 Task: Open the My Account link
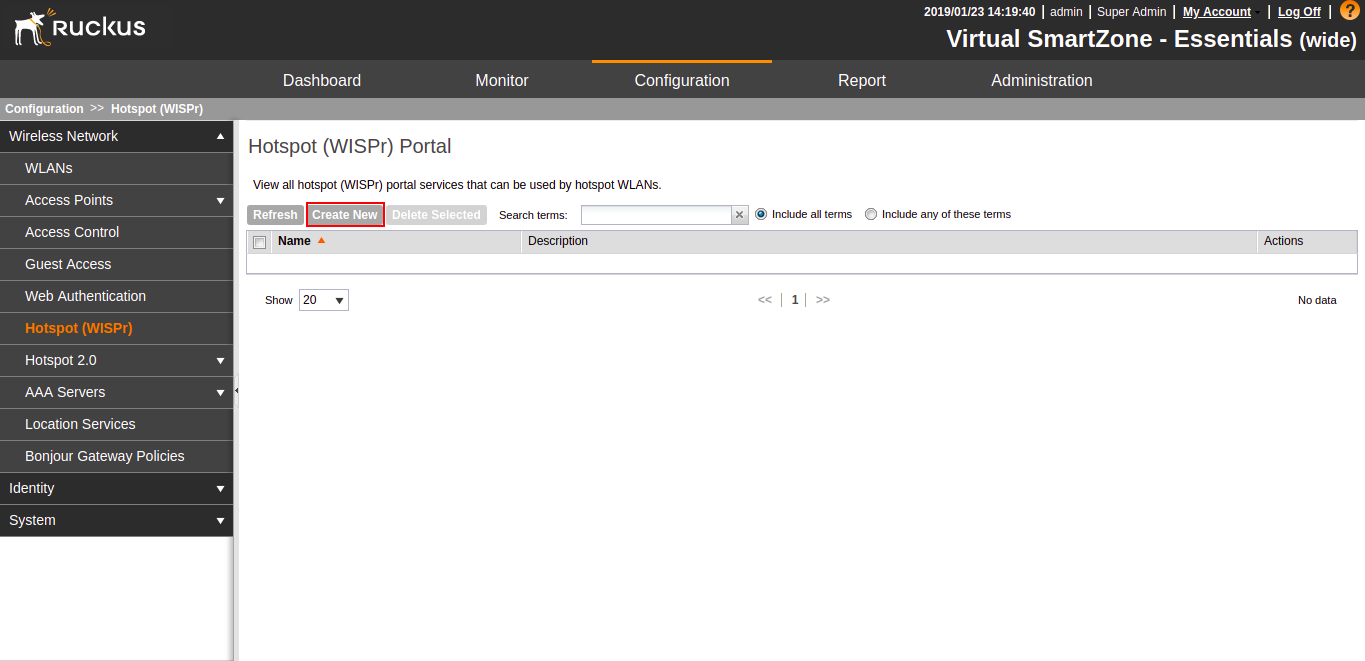[1217, 12]
